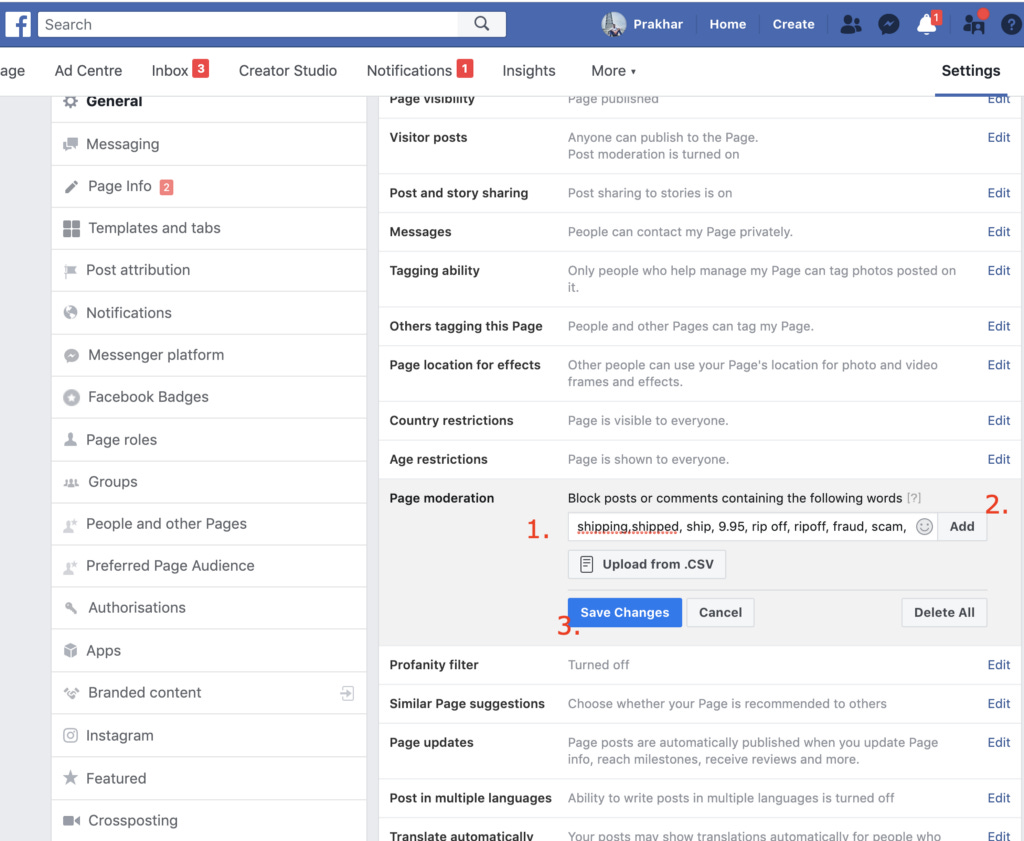Click the Upload from .CSV button
Image resolution: width=1024 pixels, height=841 pixels.
pos(647,564)
